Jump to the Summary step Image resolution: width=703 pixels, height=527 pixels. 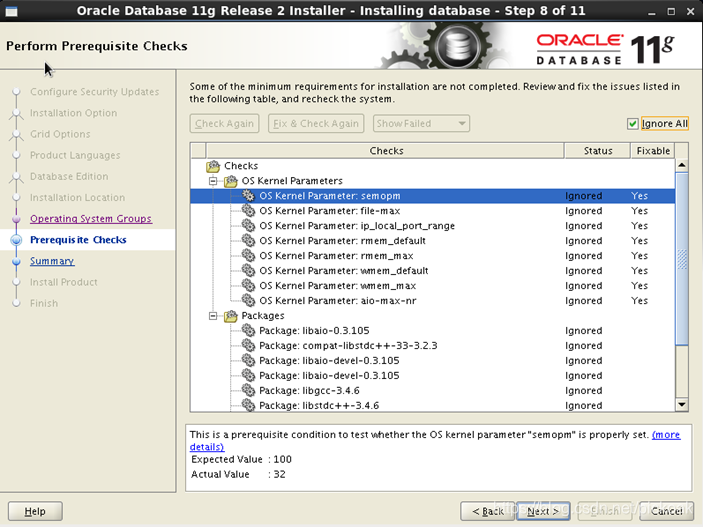pos(52,261)
